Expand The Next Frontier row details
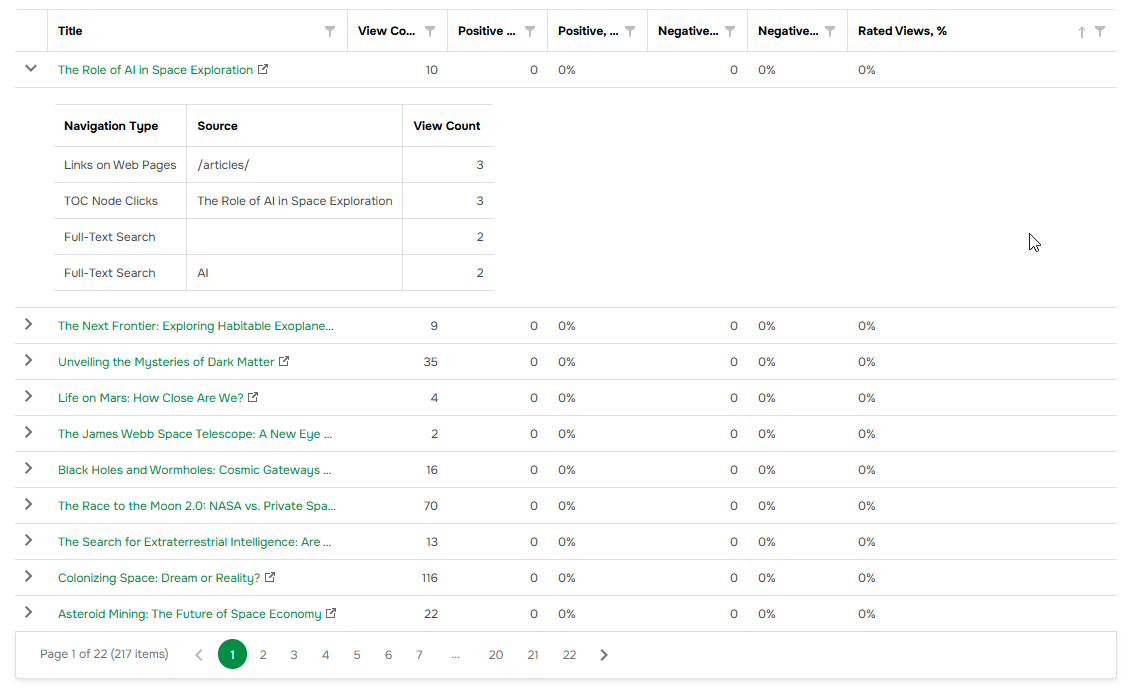Viewport: 1134px width, 698px height. click(29, 325)
